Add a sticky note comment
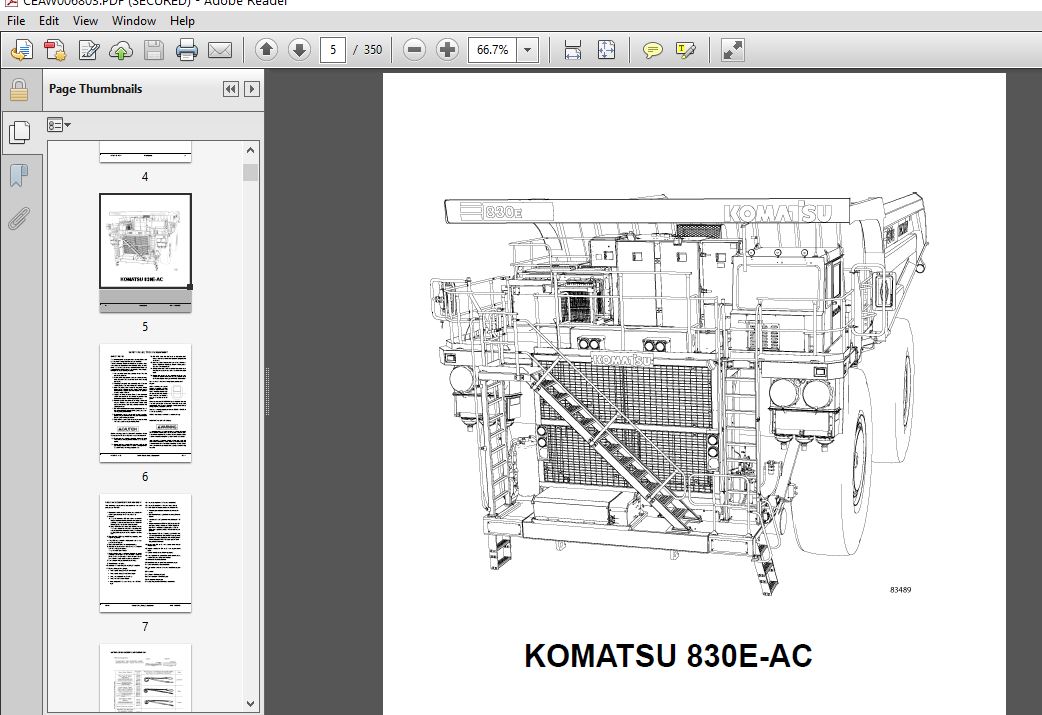Image resolution: width=1042 pixels, height=715 pixels. (652, 50)
